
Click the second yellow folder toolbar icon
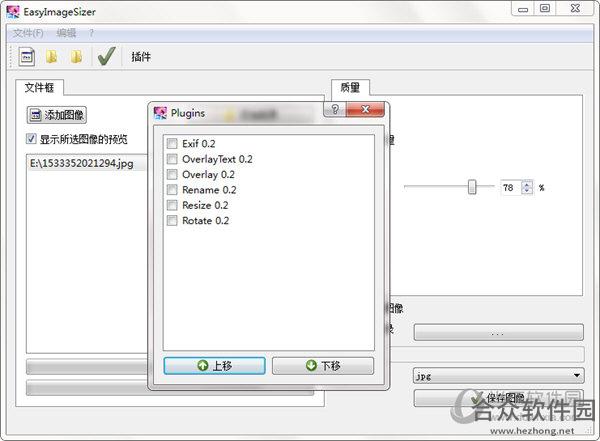pyautogui.click(x=77, y=57)
